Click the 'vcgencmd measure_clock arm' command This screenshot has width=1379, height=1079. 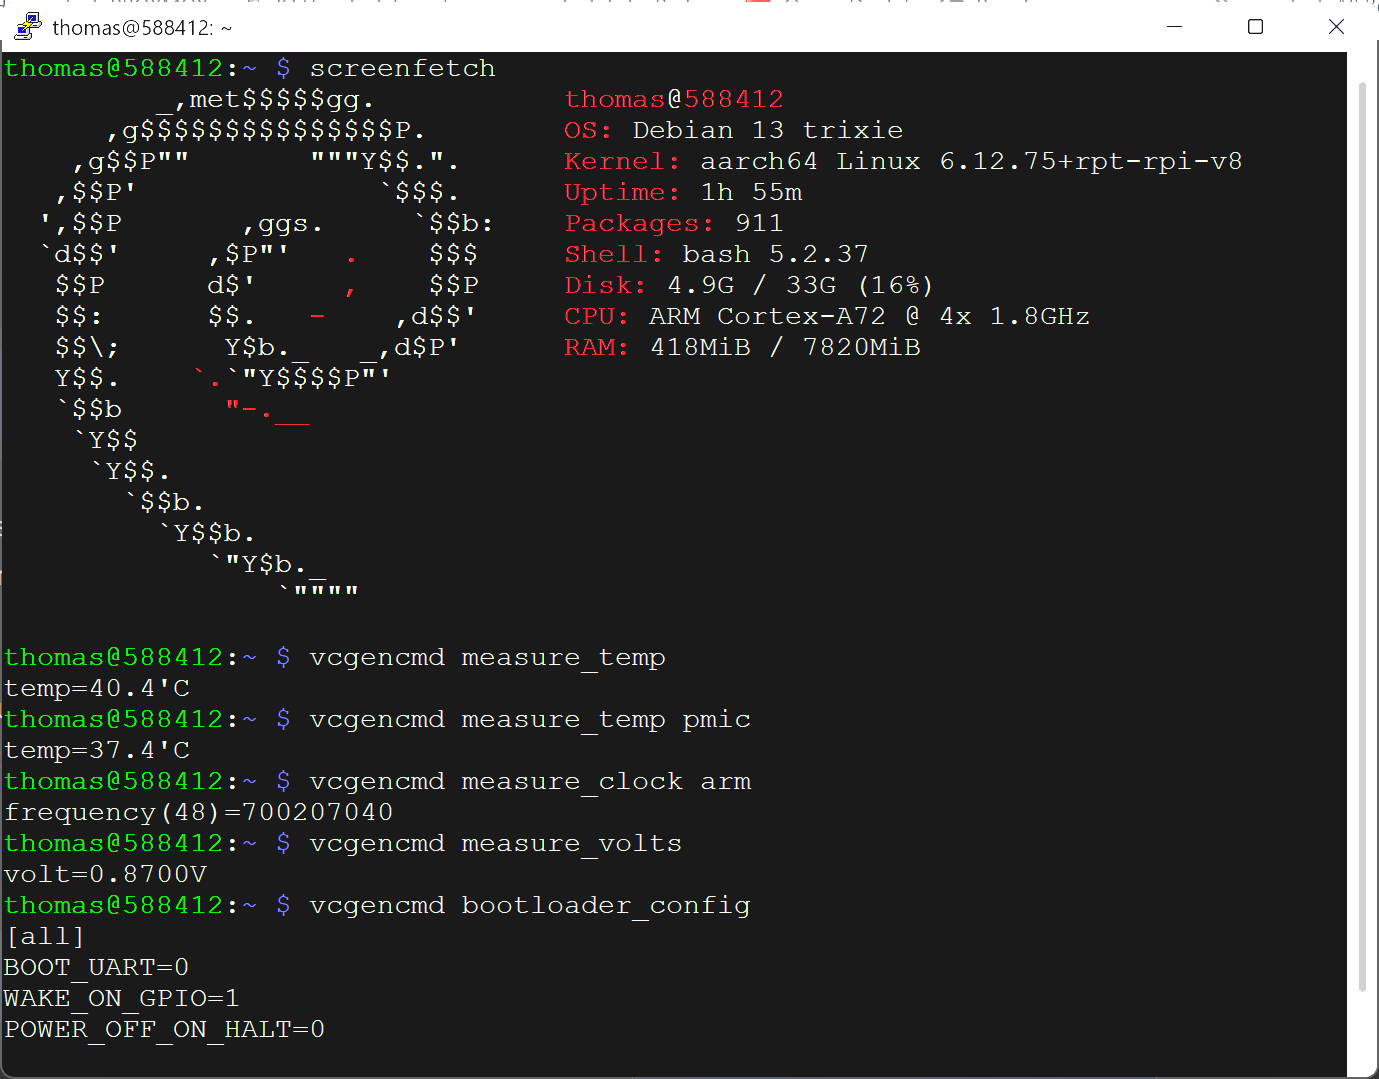[x=530, y=781]
